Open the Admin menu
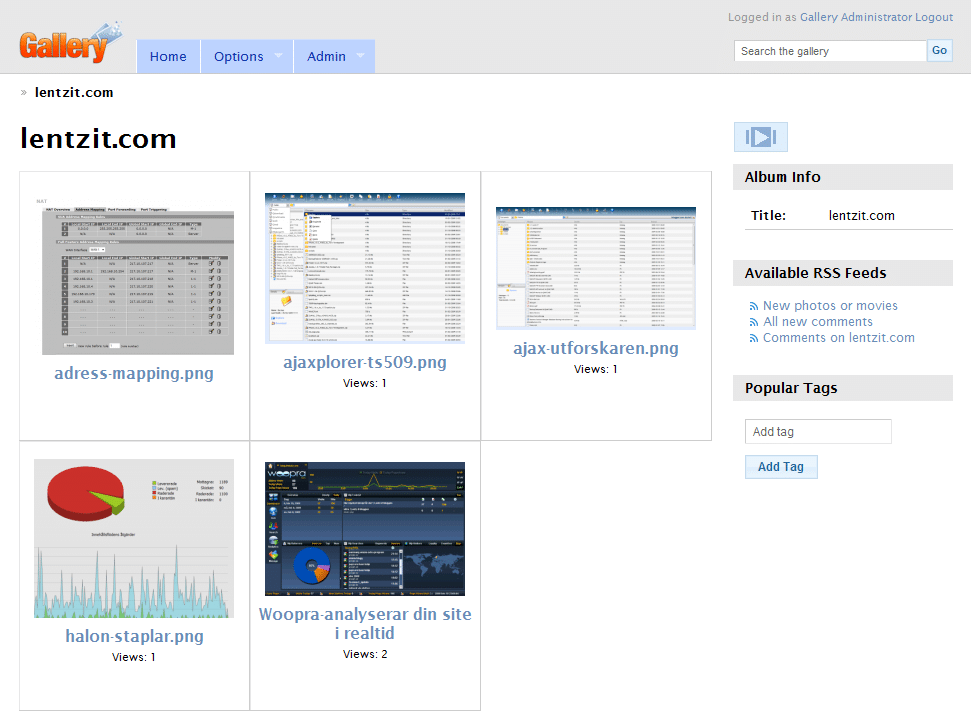Screen dimensions: 971x721 [x=326, y=57]
